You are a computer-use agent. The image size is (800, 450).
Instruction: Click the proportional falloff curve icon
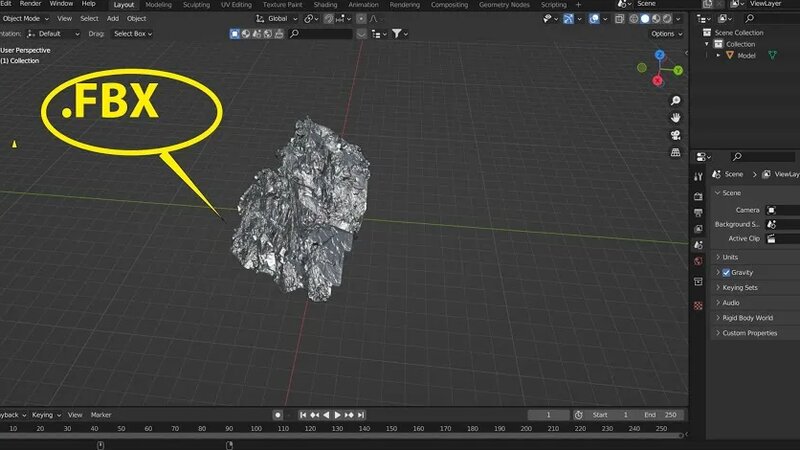[373, 19]
